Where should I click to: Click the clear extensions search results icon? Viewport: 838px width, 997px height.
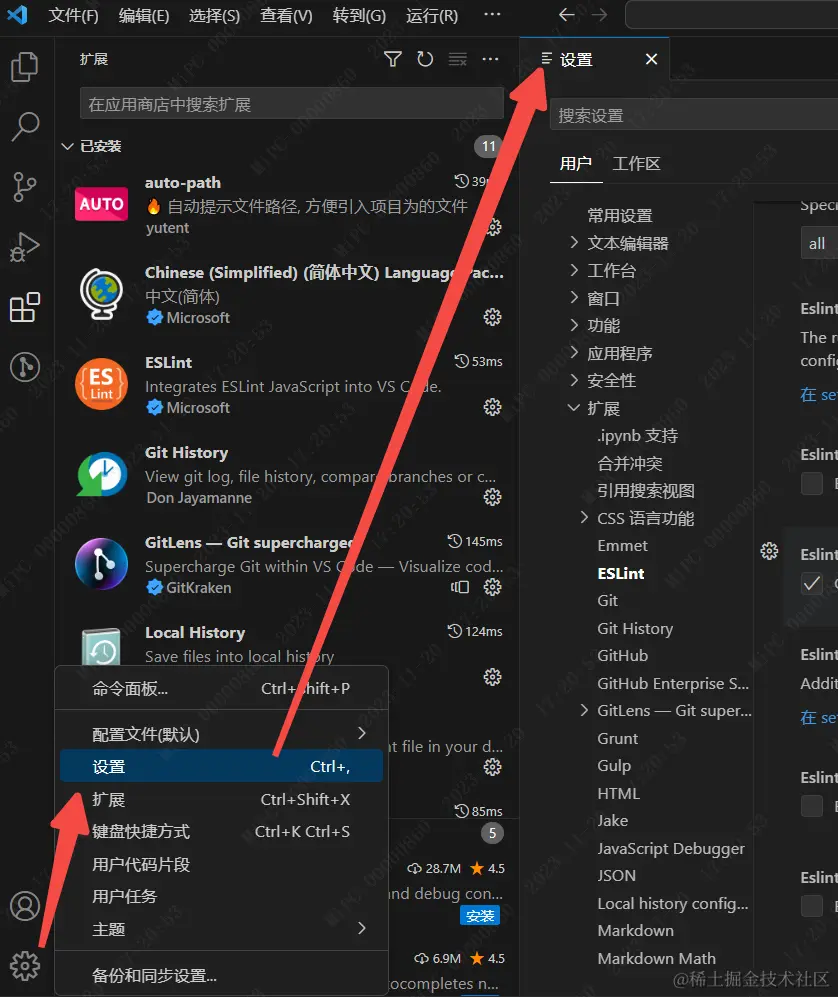pos(458,59)
